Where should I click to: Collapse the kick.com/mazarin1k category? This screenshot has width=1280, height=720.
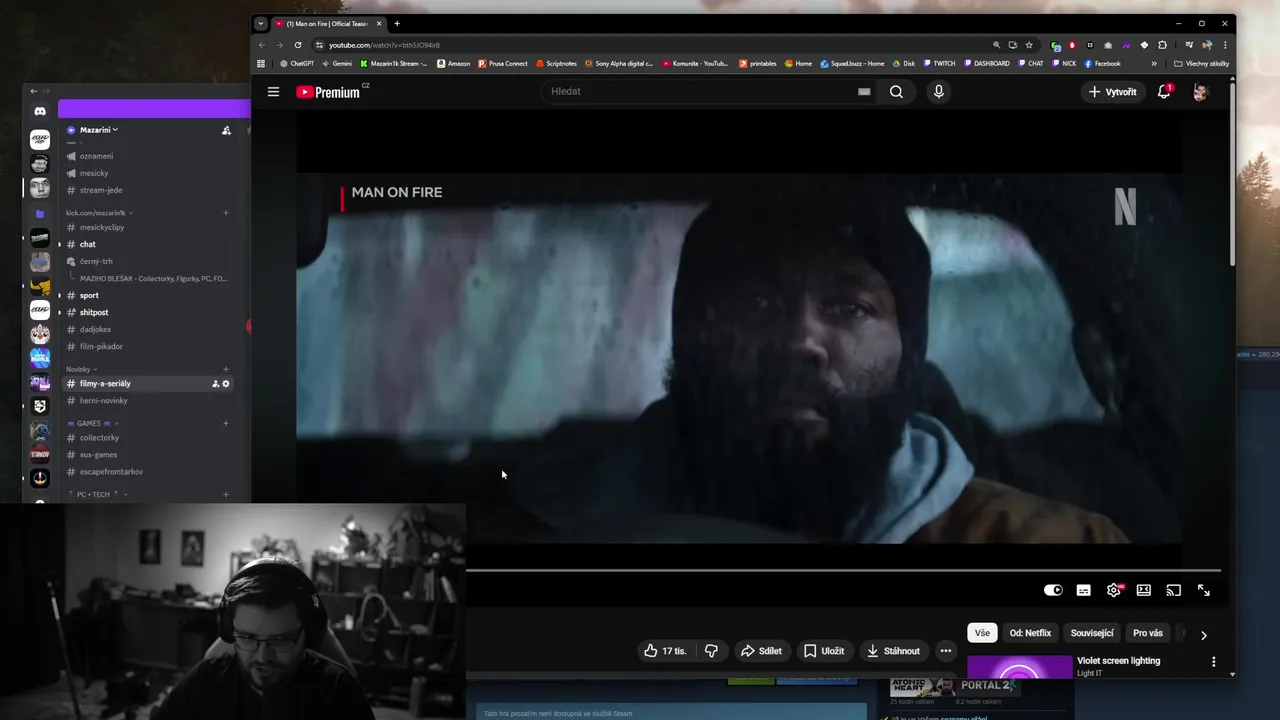(x=99, y=213)
